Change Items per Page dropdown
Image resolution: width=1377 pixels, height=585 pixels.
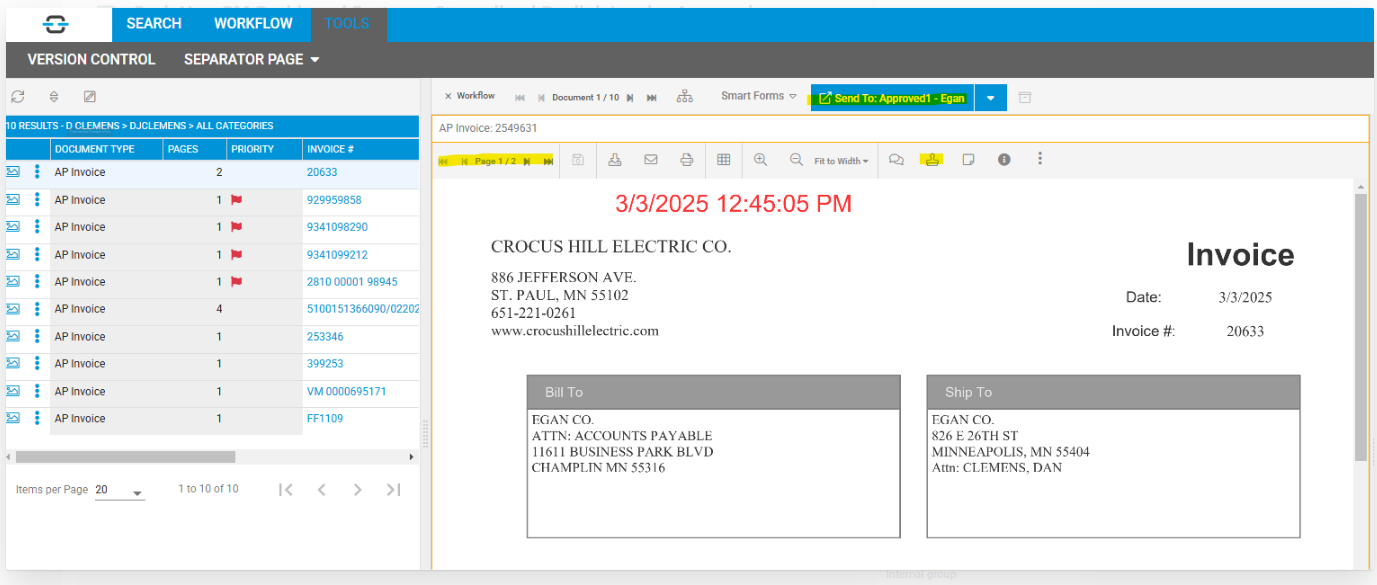pos(120,490)
